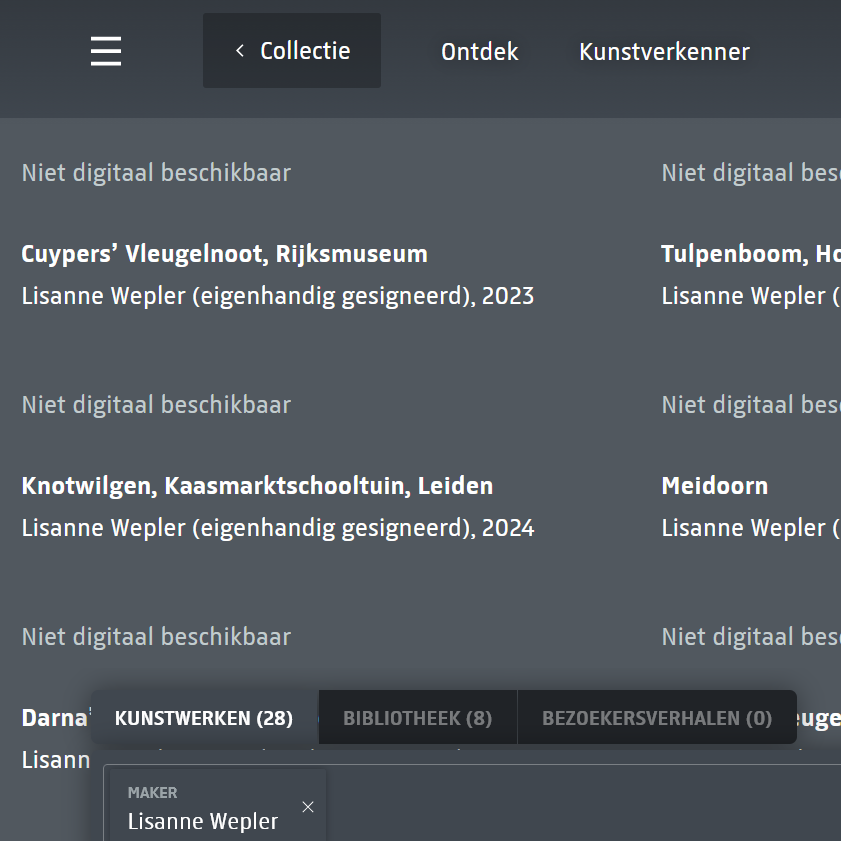Click image placeholder above Knotwilgen title

click(x=156, y=405)
